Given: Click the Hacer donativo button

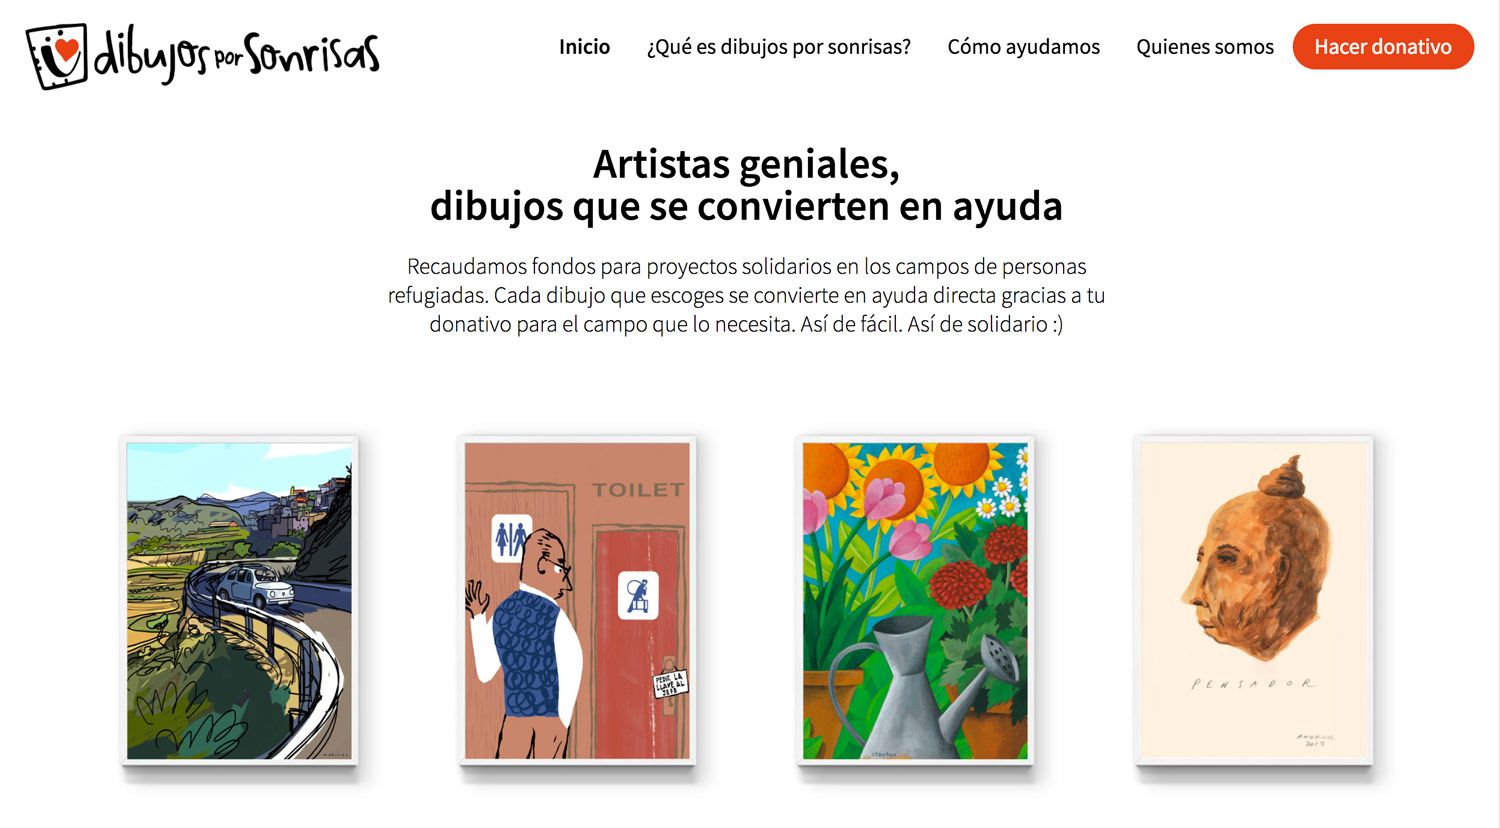Looking at the screenshot, I should [x=1383, y=47].
